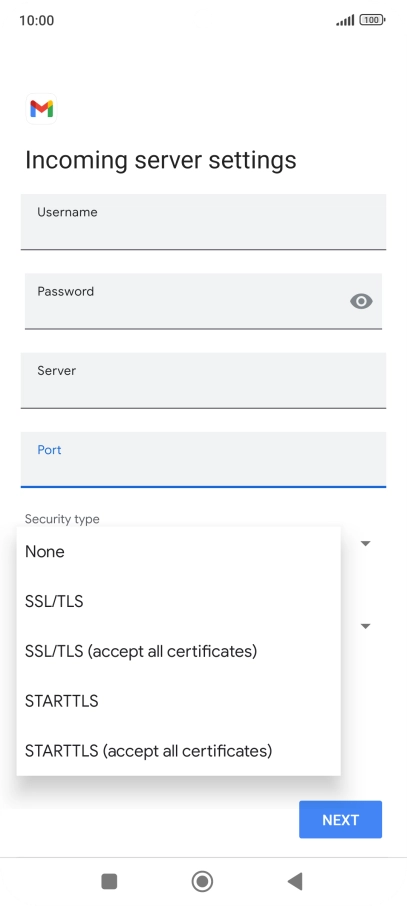The height and width of the screenshot is (906, 407).
Task: Tap the Gmail logo icon
Action: [x=42, y=109]
